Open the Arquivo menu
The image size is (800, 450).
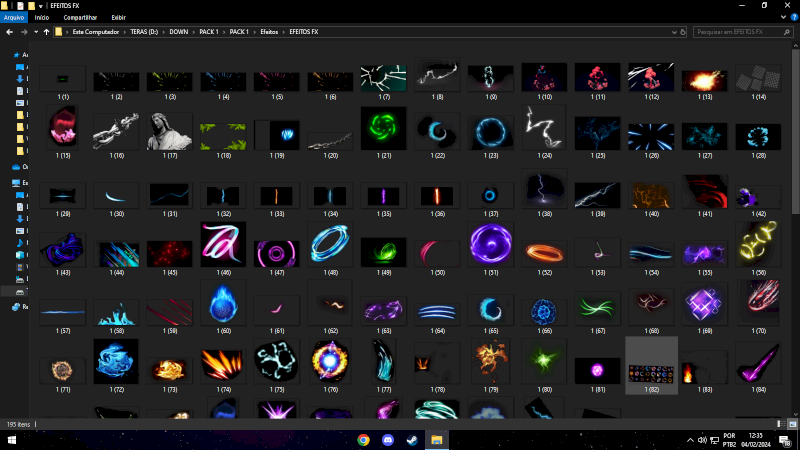coord(14,17)
